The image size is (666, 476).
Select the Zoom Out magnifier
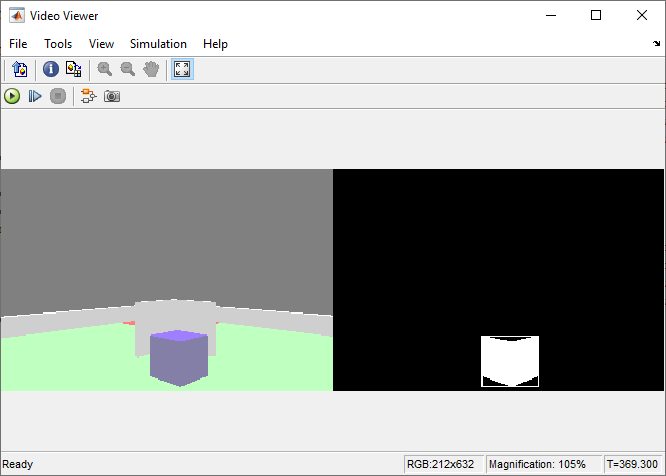coord(127,69)
